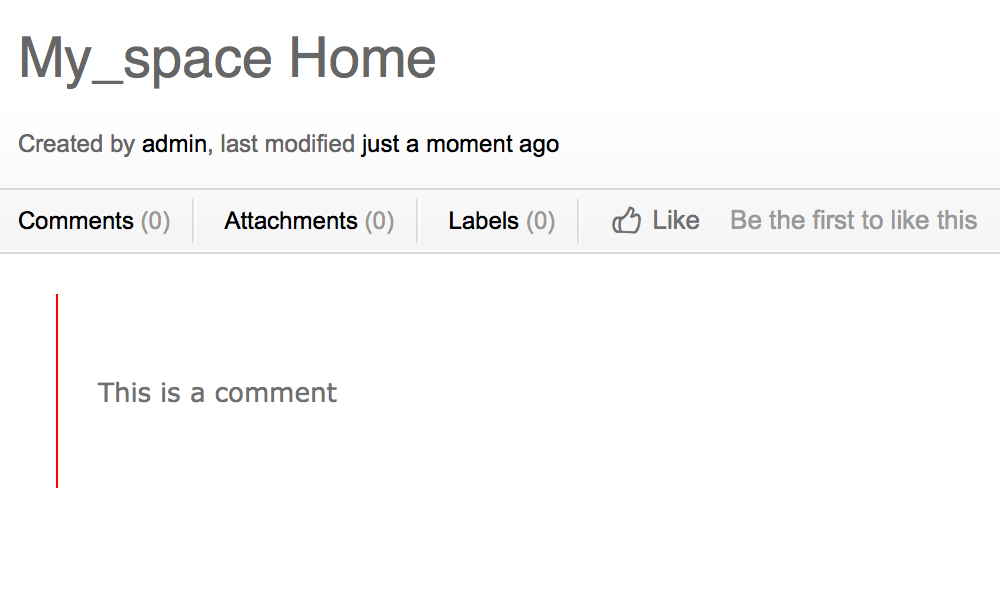Click the 'Created by' text
Screen dimensions: 1000x600
coord(76,144)
